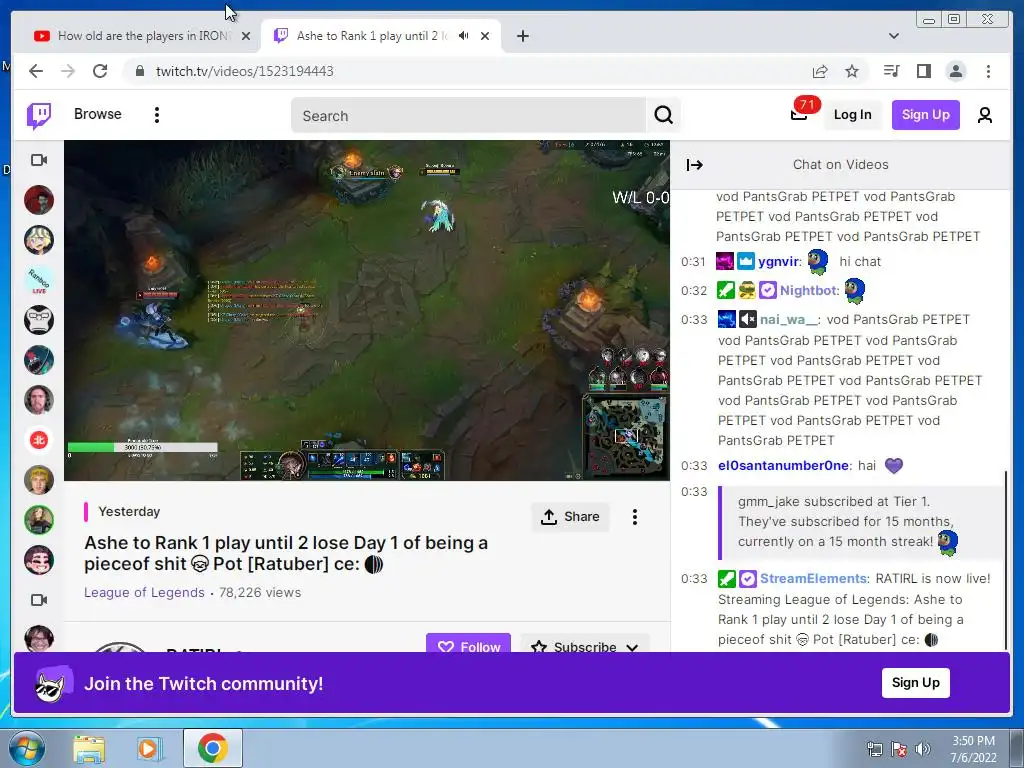This screenshot has height=768, width=1024.
Task: Click Nightbot username in chat
Action: pyautogui.click(x=808, y=291)
